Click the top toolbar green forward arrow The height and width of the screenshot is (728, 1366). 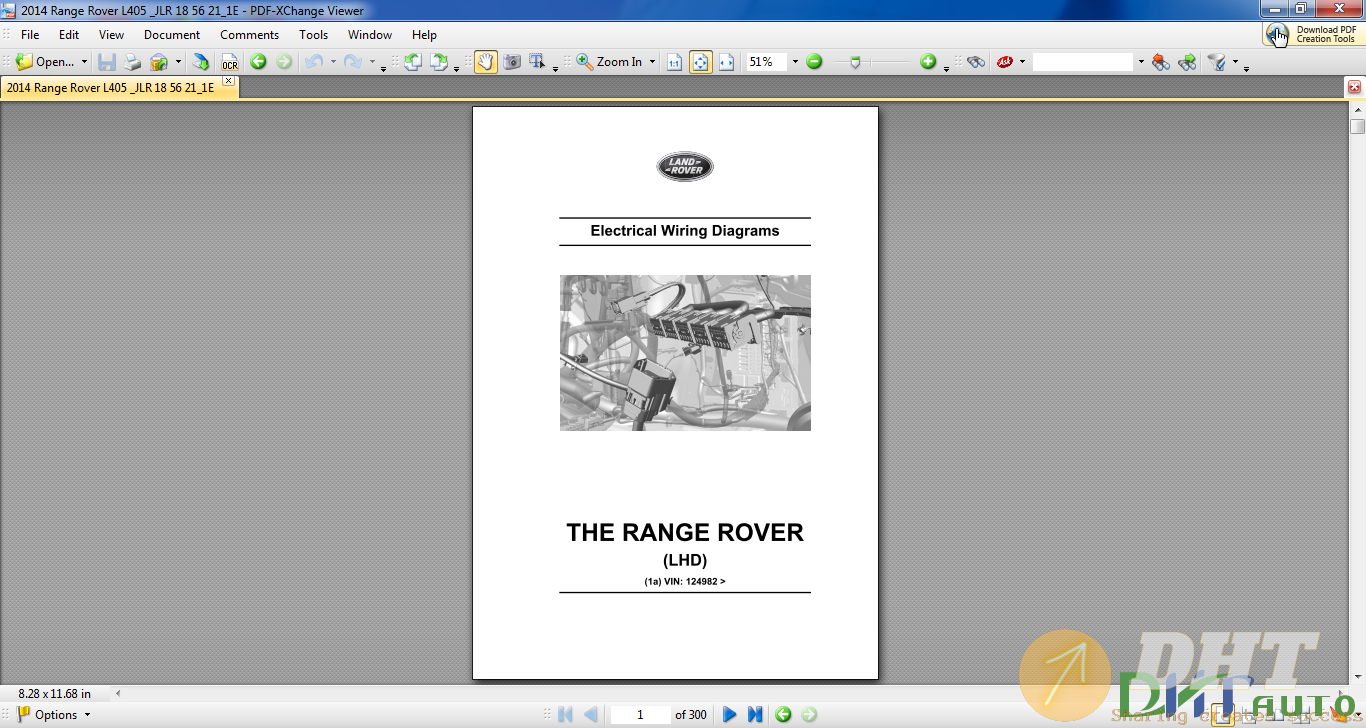(284, 62)
